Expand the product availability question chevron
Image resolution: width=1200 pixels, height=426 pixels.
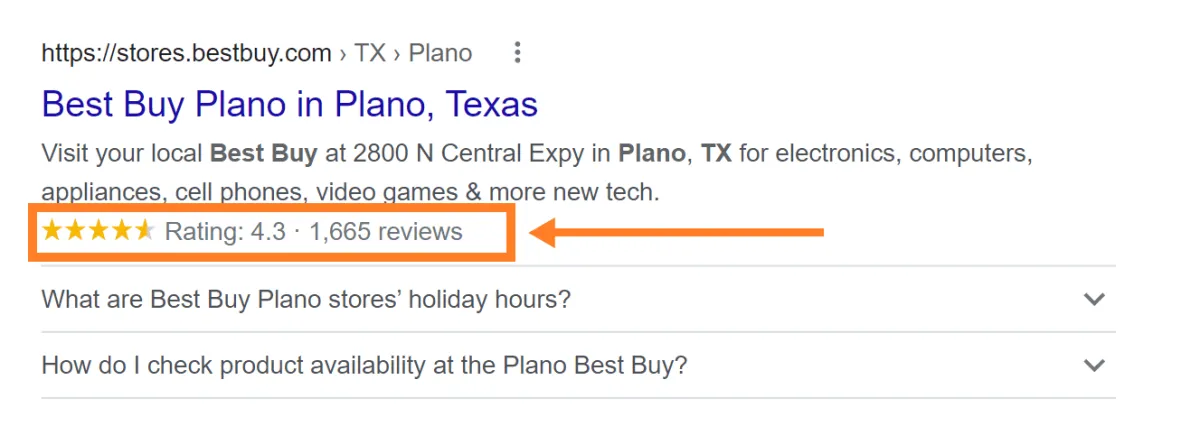point(1095,365)
